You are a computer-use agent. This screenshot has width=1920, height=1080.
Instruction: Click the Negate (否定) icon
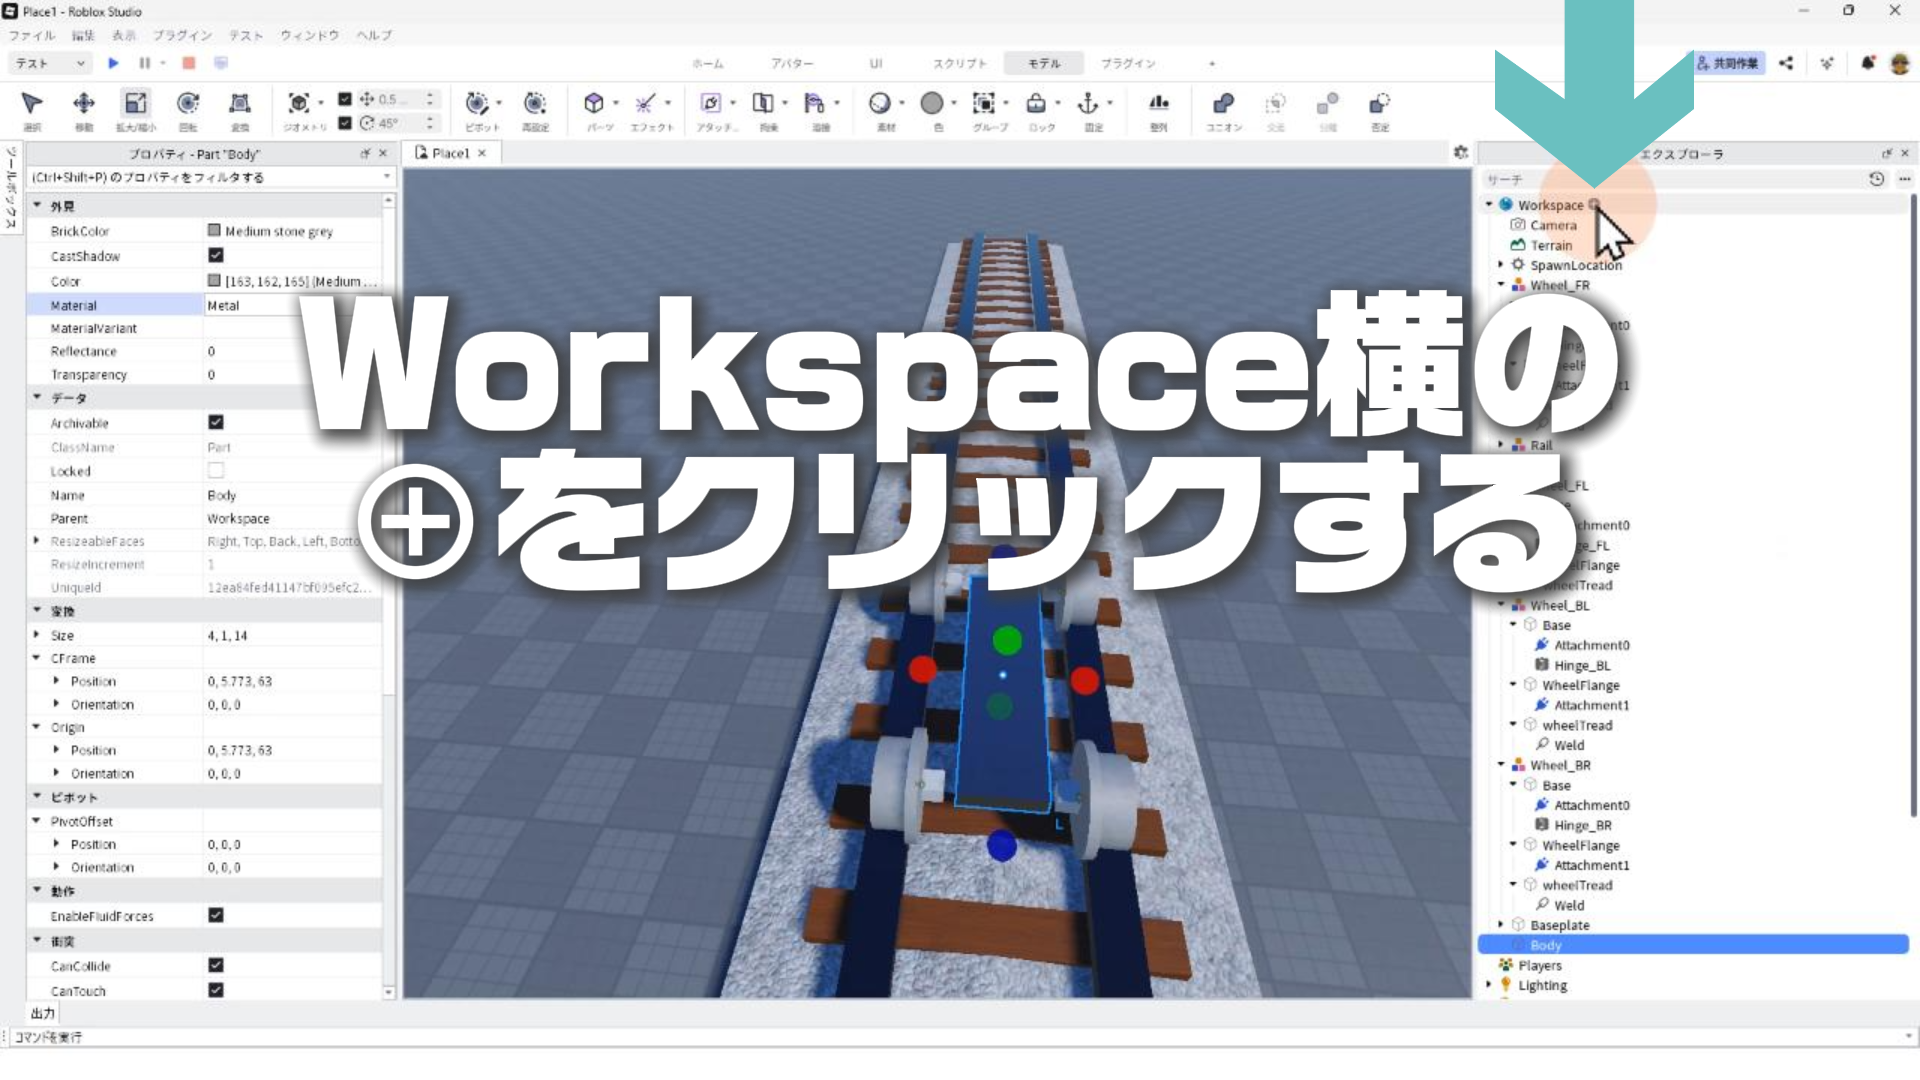pyautogui.click(x=1380, y=103)
